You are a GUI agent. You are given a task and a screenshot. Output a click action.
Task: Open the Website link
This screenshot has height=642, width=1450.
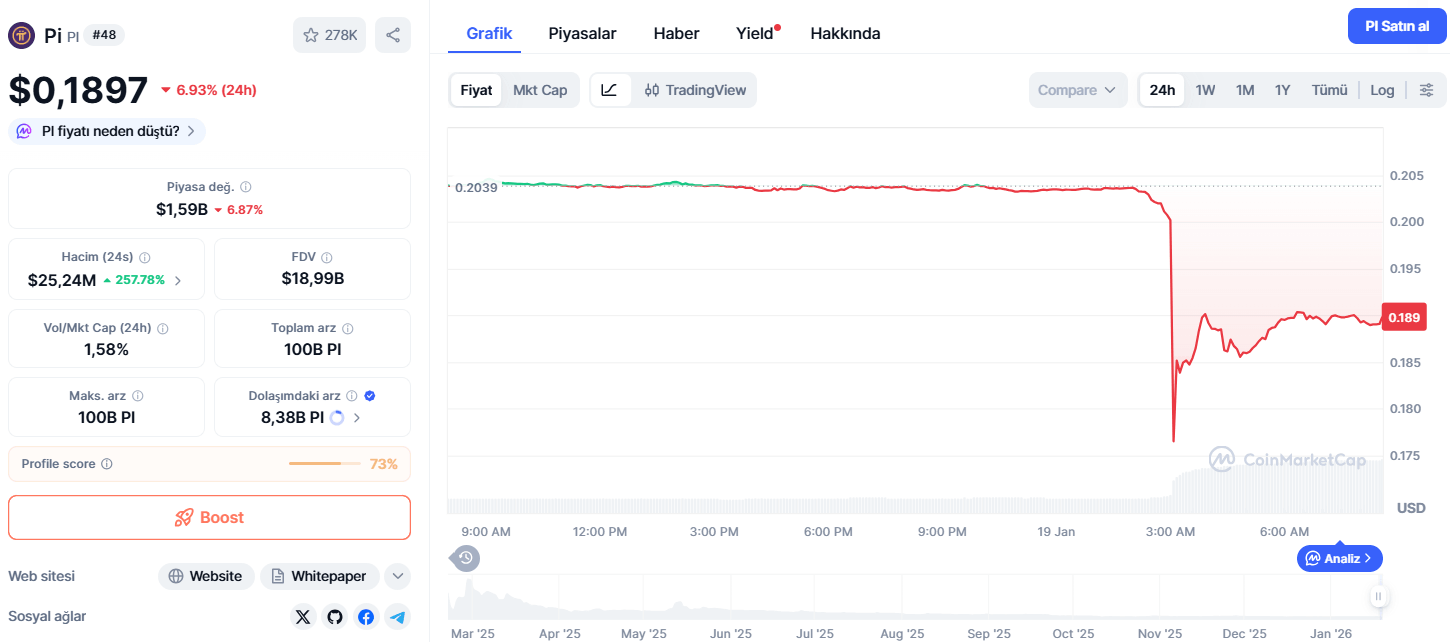[205, 576]
